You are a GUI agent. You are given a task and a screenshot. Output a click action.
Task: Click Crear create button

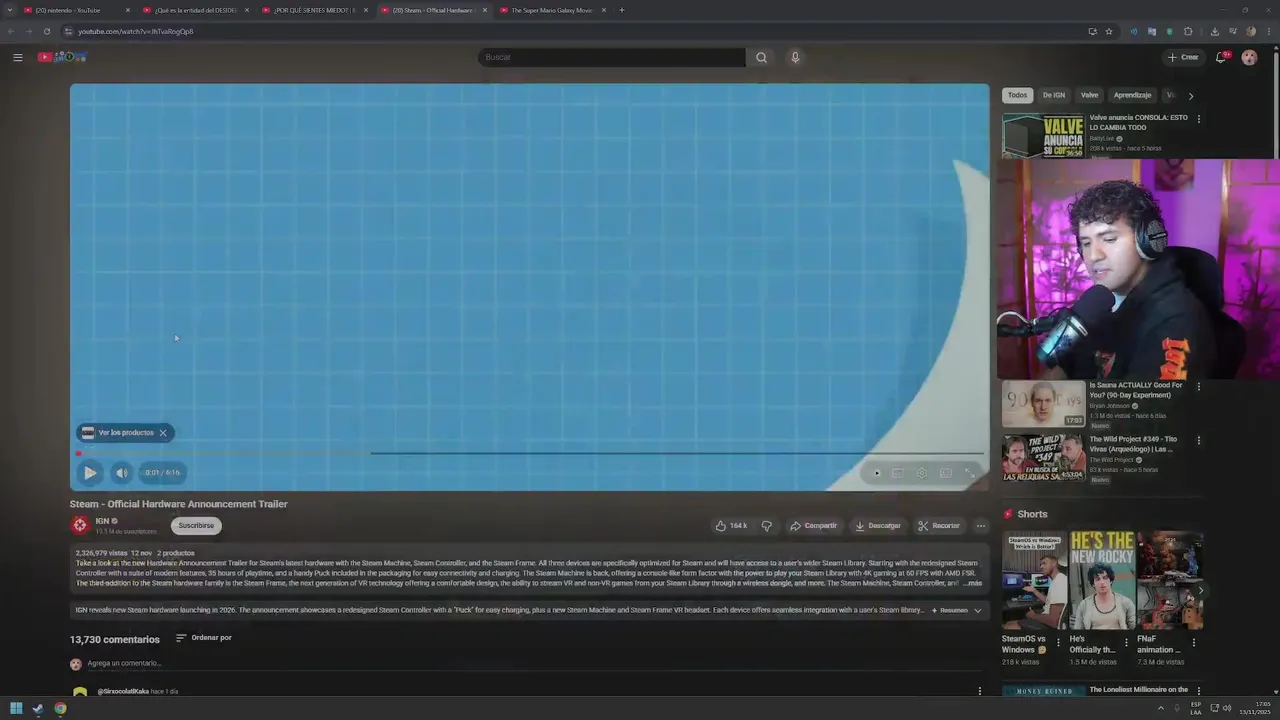tap(1183, 57)
